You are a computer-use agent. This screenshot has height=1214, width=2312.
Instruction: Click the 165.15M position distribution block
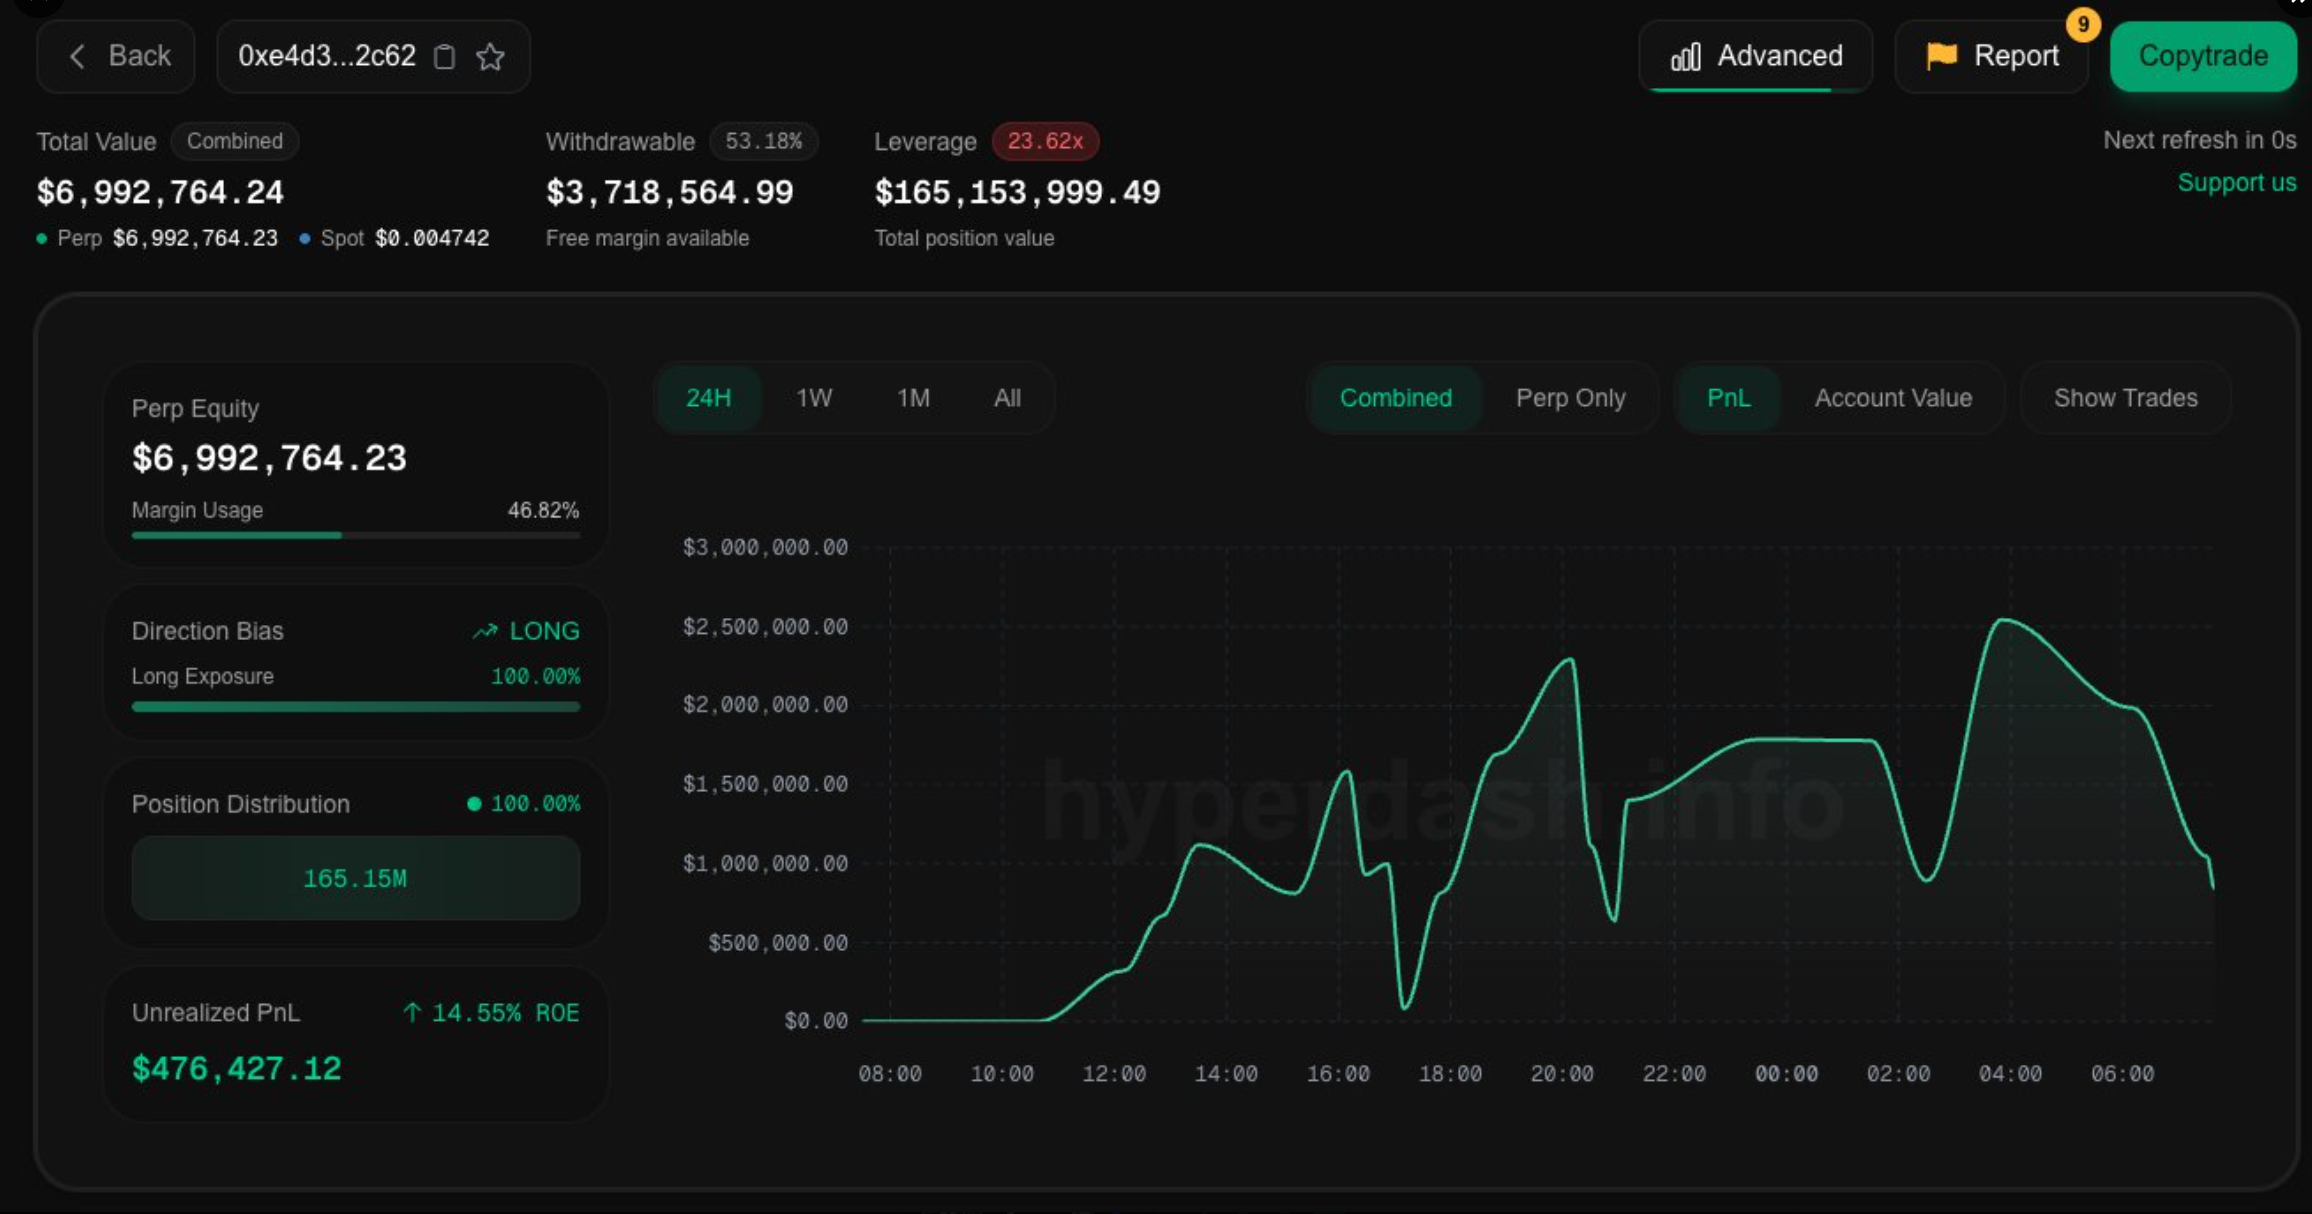[x=355, y=878]
